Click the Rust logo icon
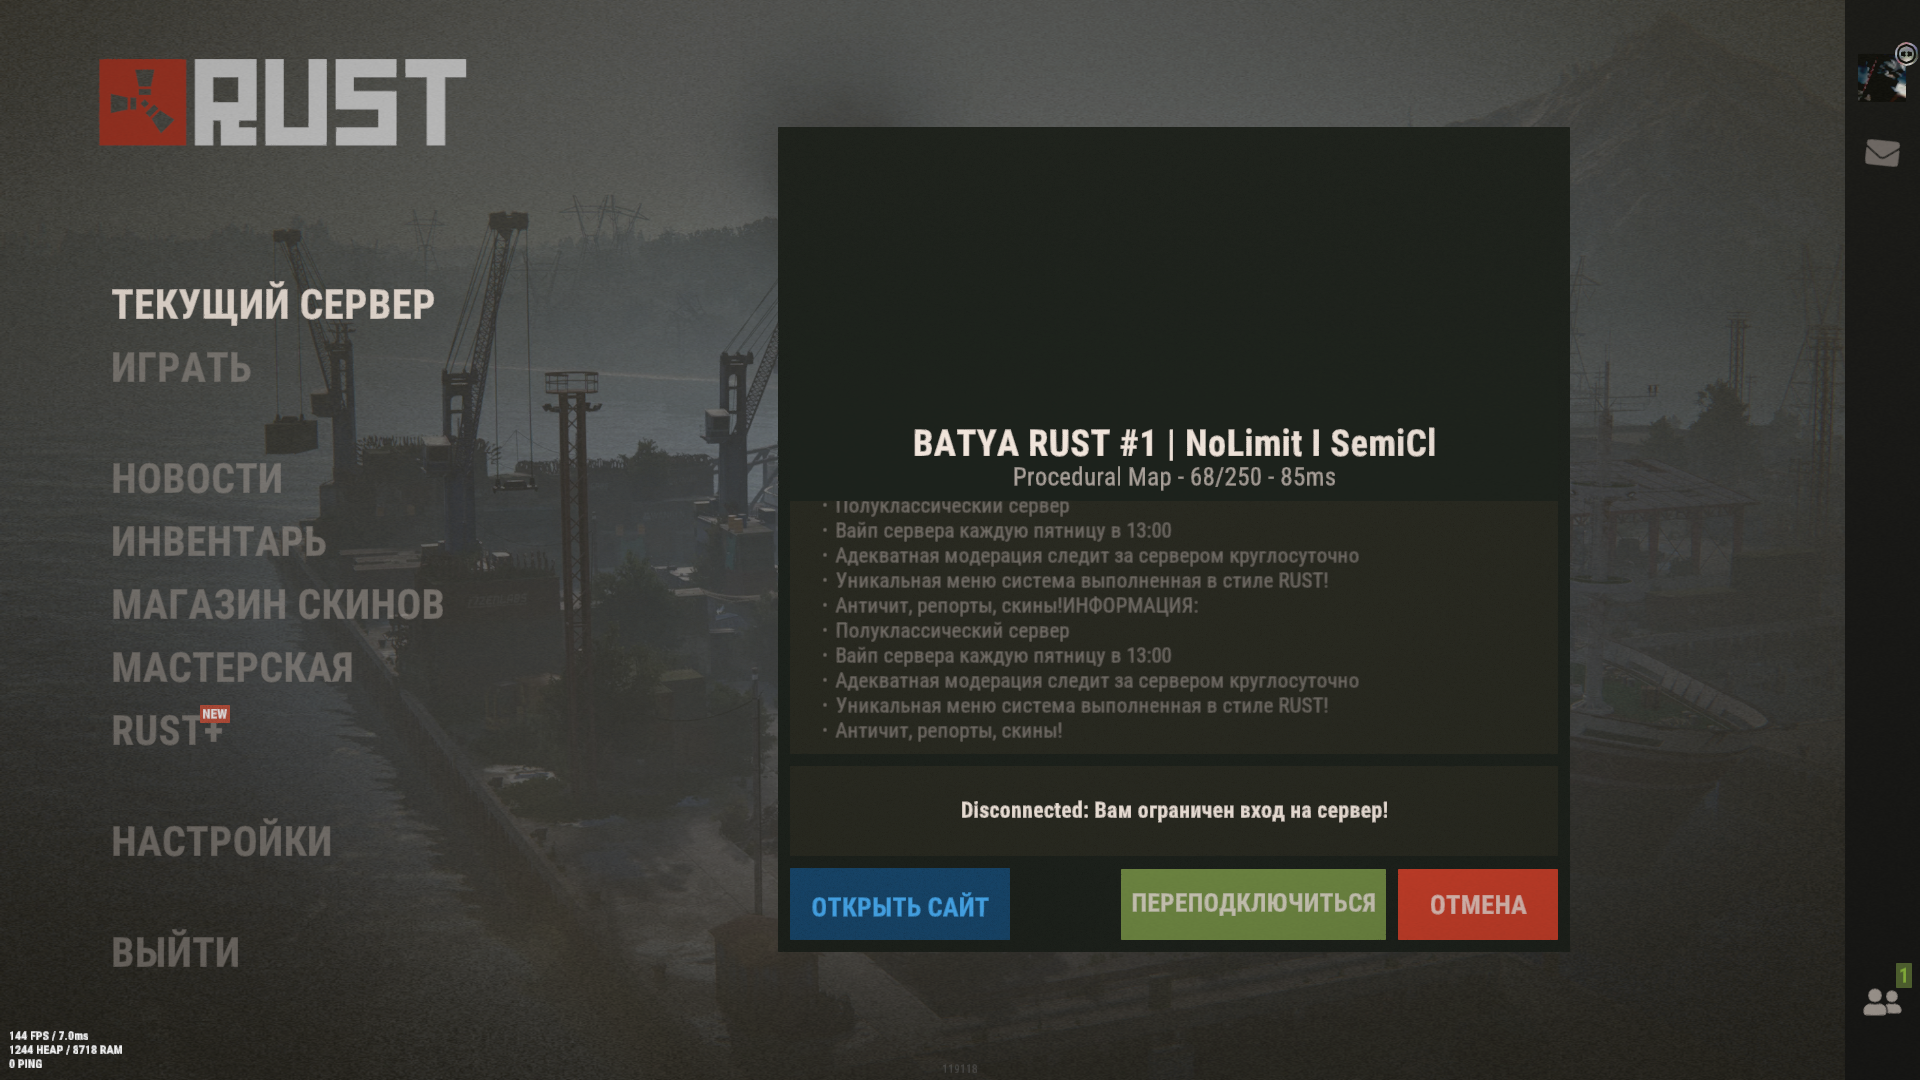Viewport: 1920px width, 1080px height. point(143,103)
